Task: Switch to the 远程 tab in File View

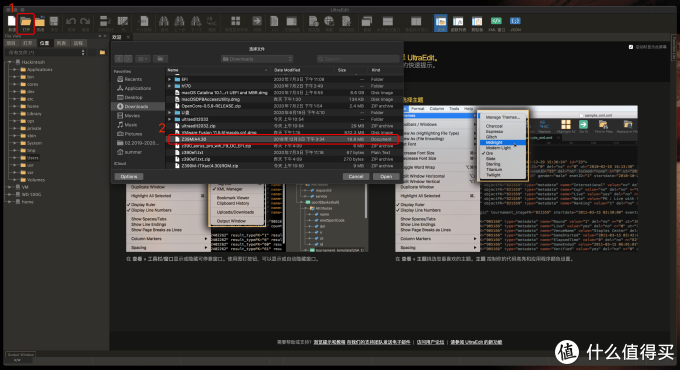Action: click(78, 43)
